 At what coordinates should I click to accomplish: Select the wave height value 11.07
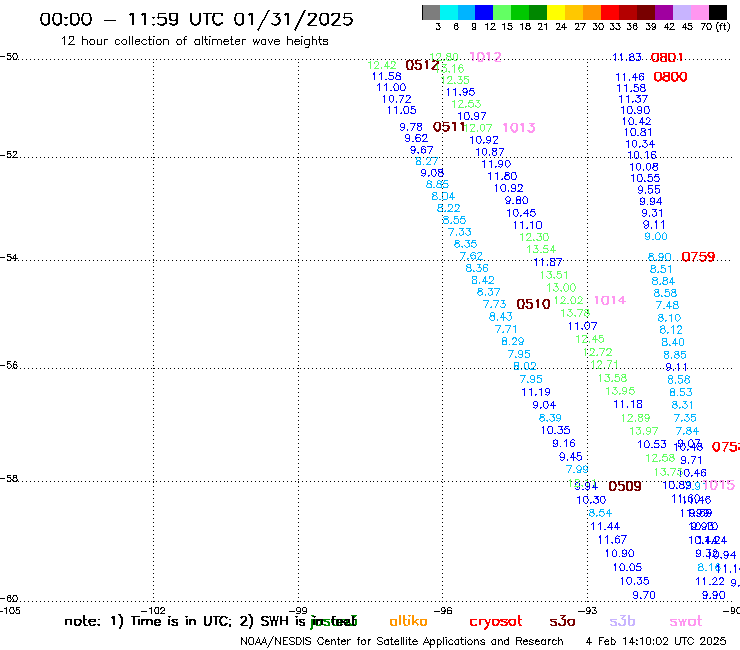582,326
